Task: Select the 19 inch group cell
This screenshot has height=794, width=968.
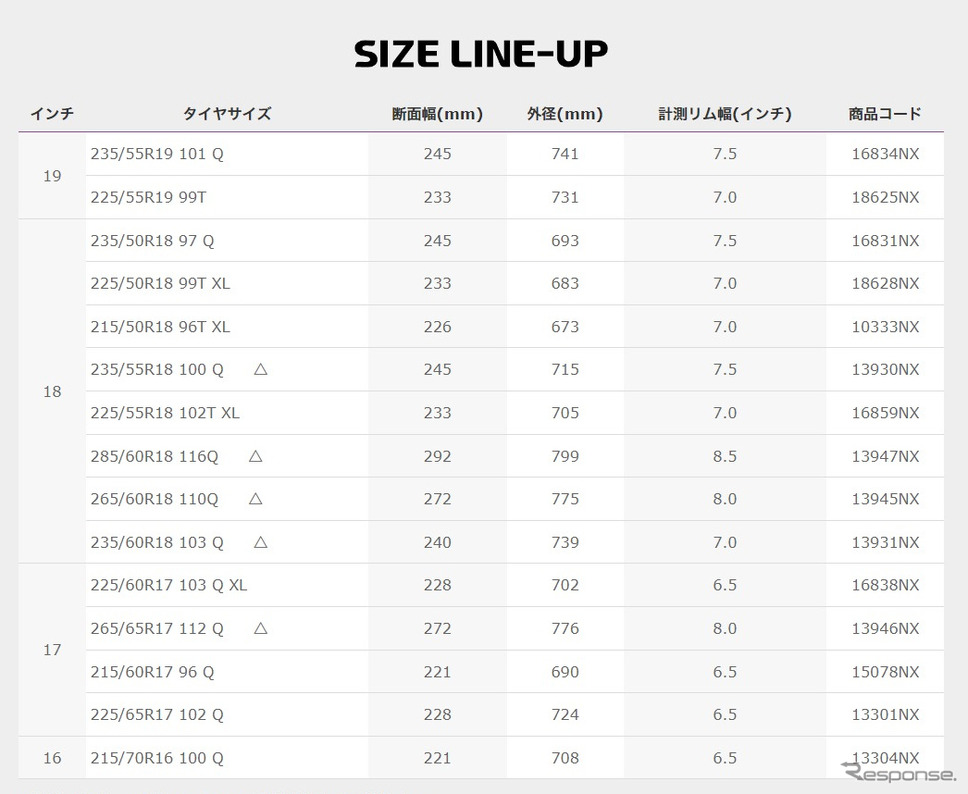Action: click(52, 176)
